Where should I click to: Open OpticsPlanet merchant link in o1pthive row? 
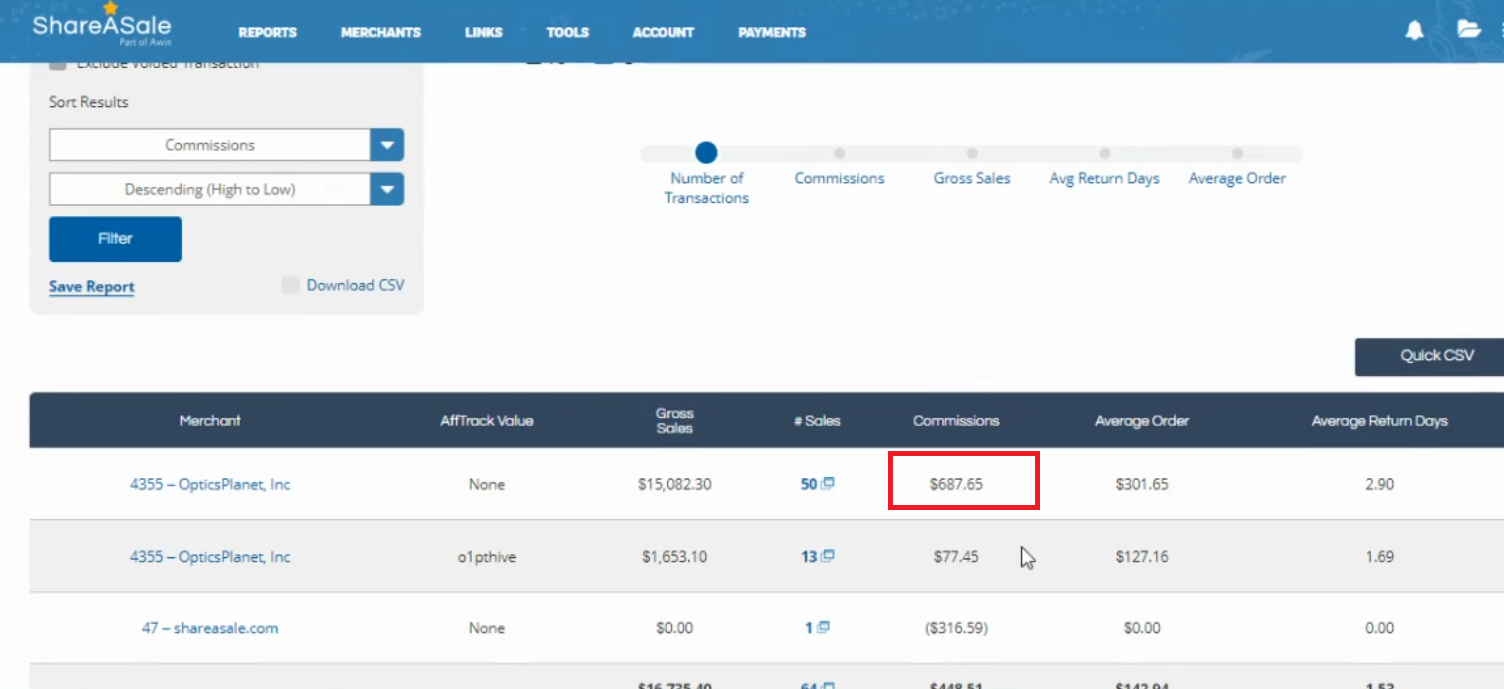[x=210, y=556]
